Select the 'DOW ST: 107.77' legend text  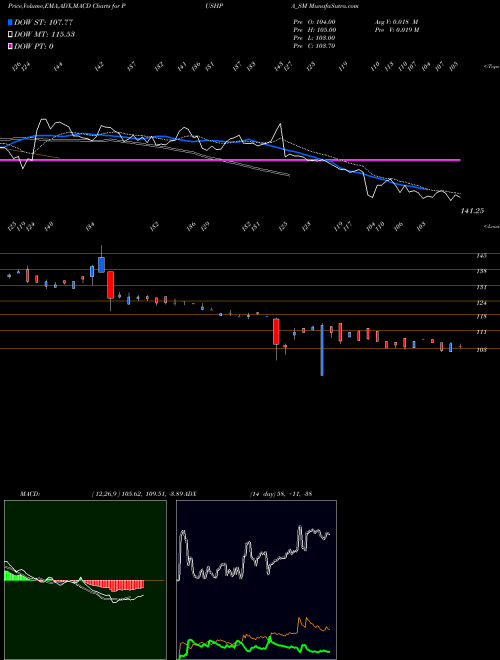44,22
